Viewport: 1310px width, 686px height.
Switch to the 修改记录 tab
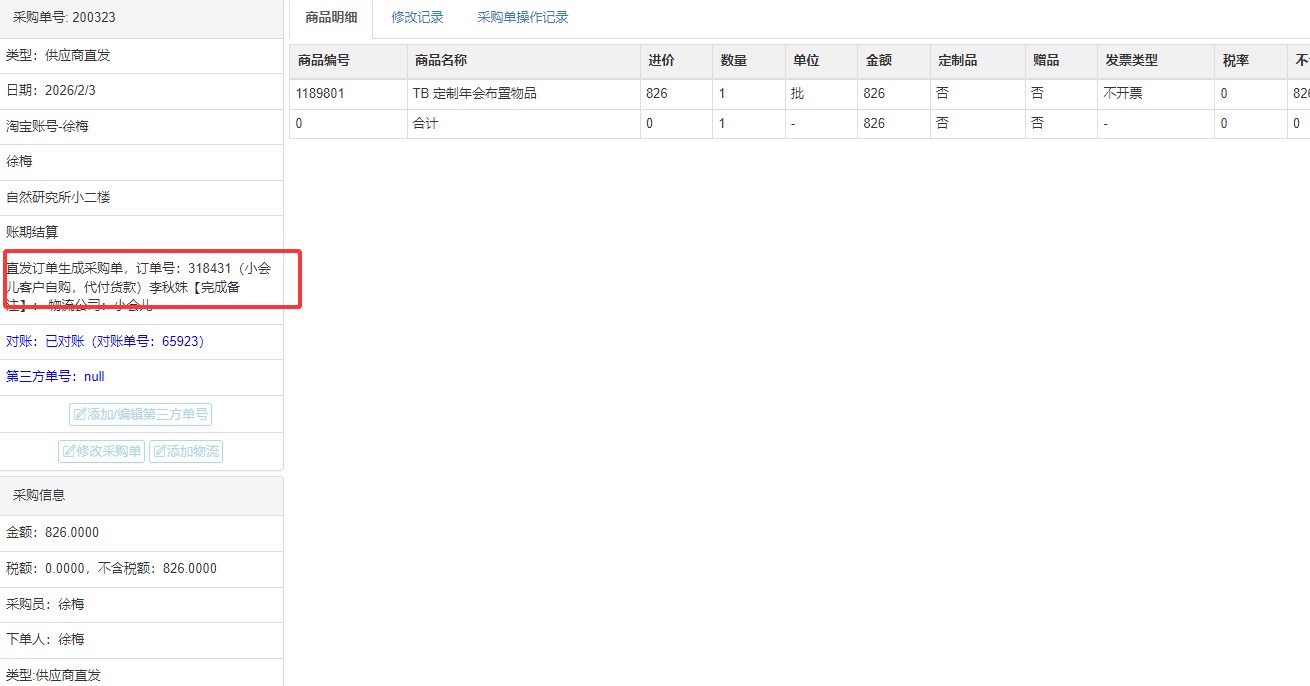417,17
